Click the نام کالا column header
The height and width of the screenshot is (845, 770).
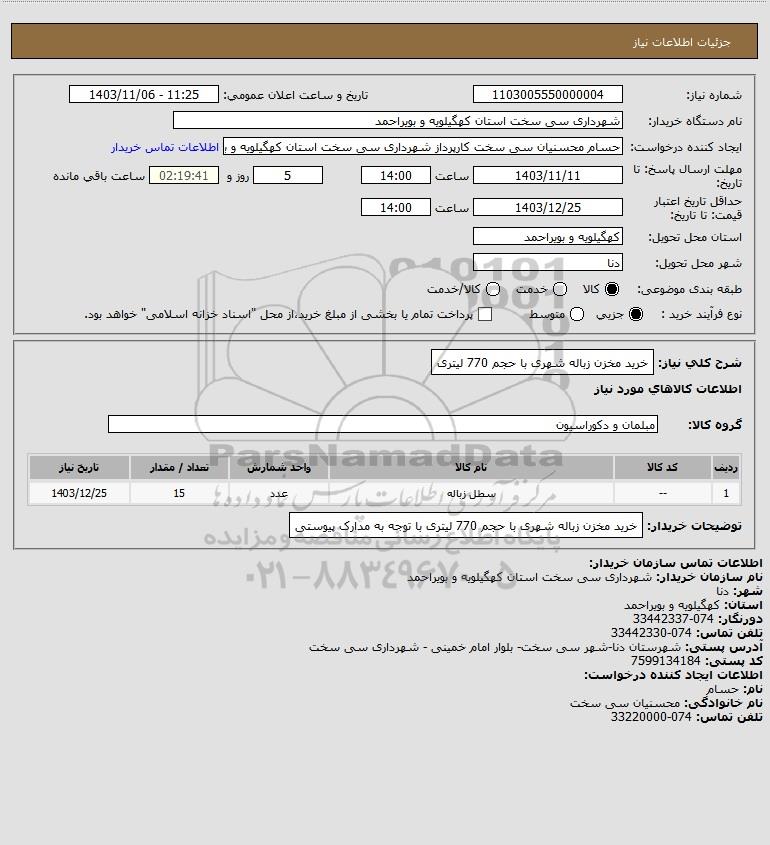pyautogui.click(x=471, y=467)
